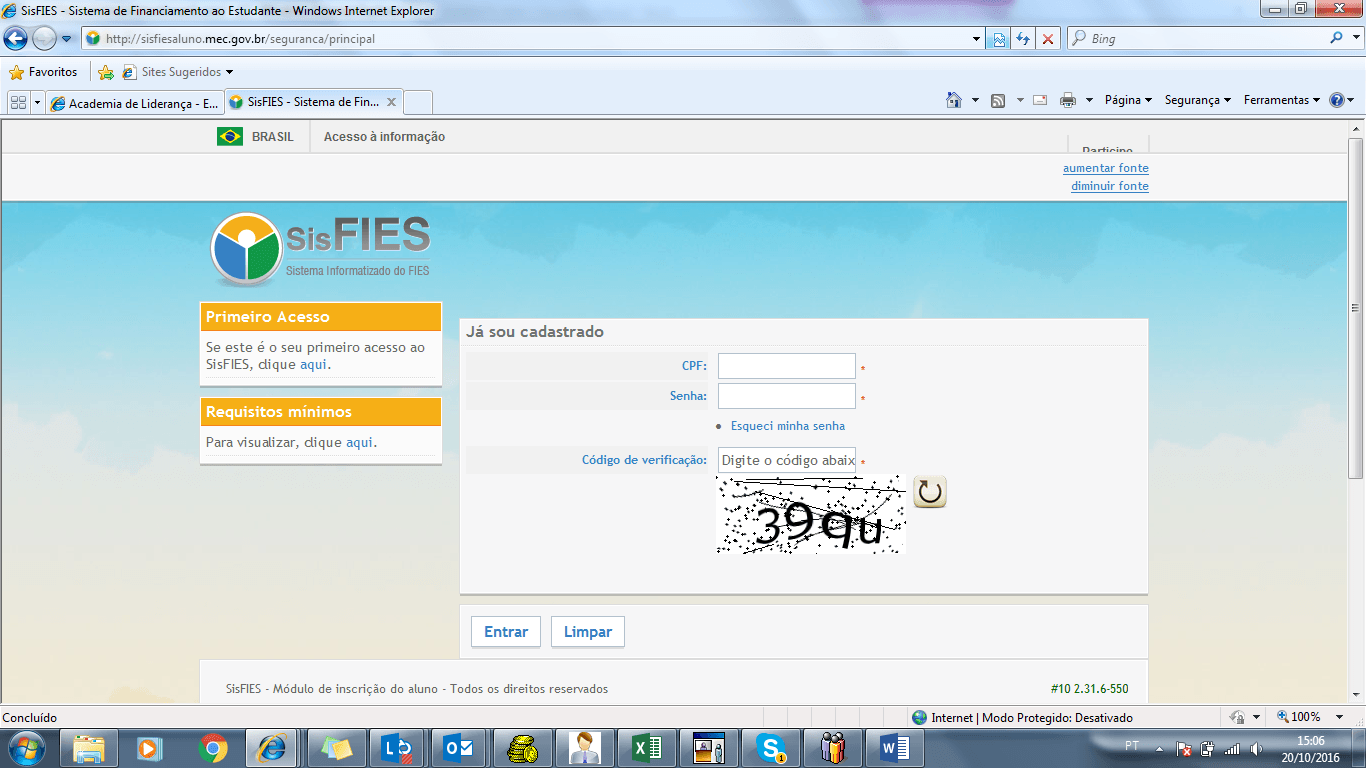Click the Read Mail envelope icon
This screenshot has width=1366, height=768.
1039,100
